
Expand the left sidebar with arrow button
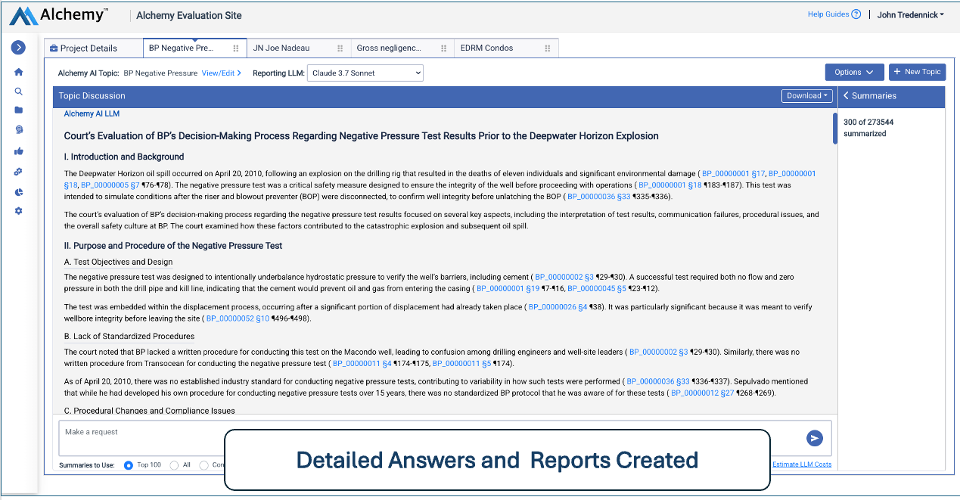click(18, 47)
